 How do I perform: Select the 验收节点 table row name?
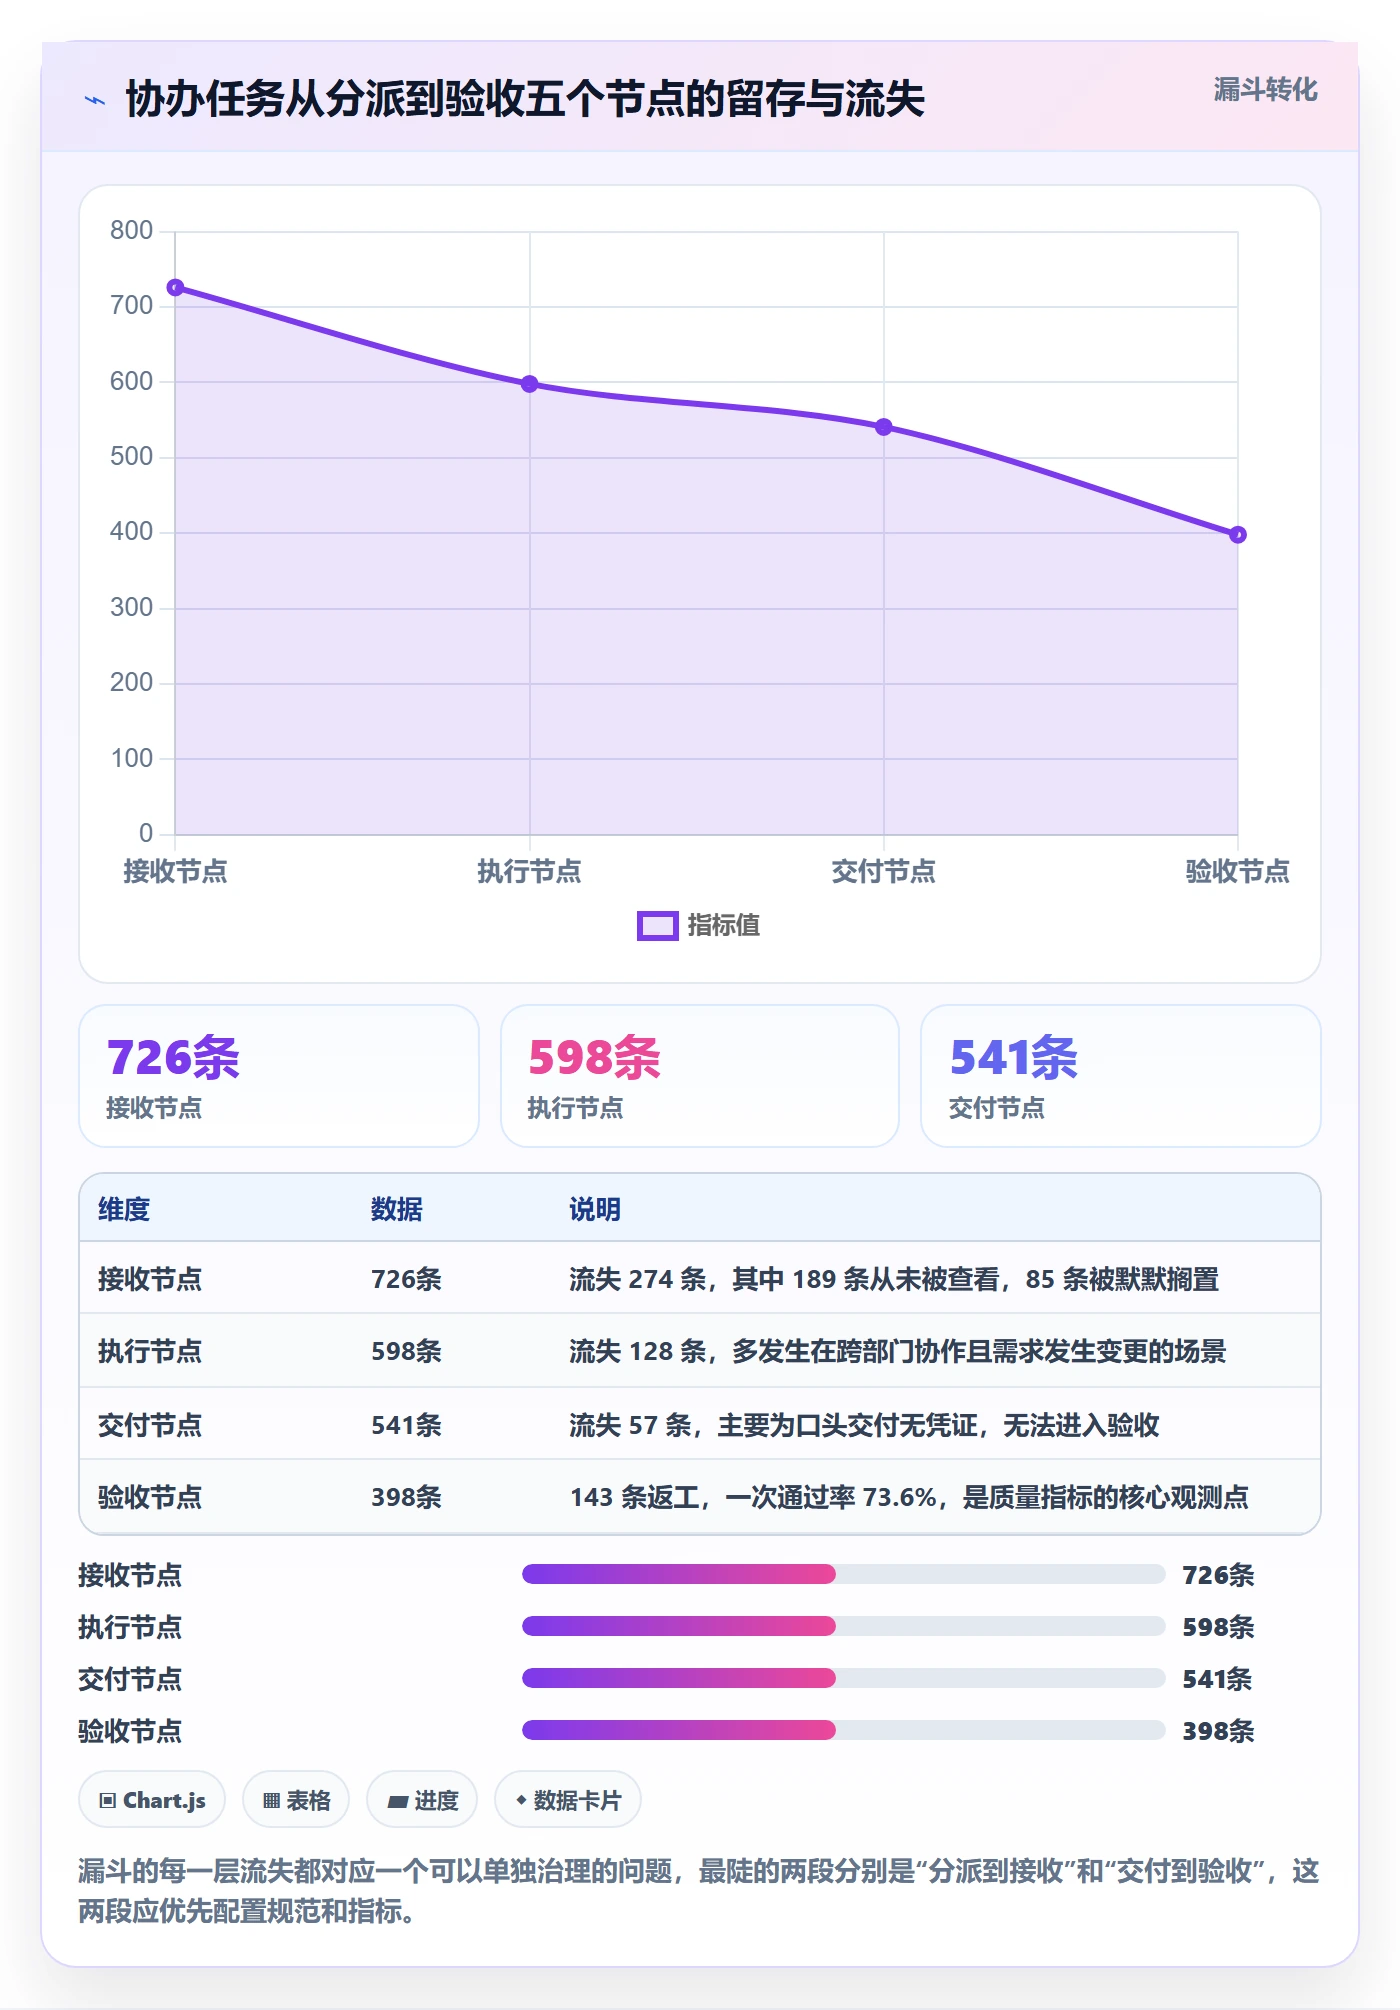(150, 1497)
